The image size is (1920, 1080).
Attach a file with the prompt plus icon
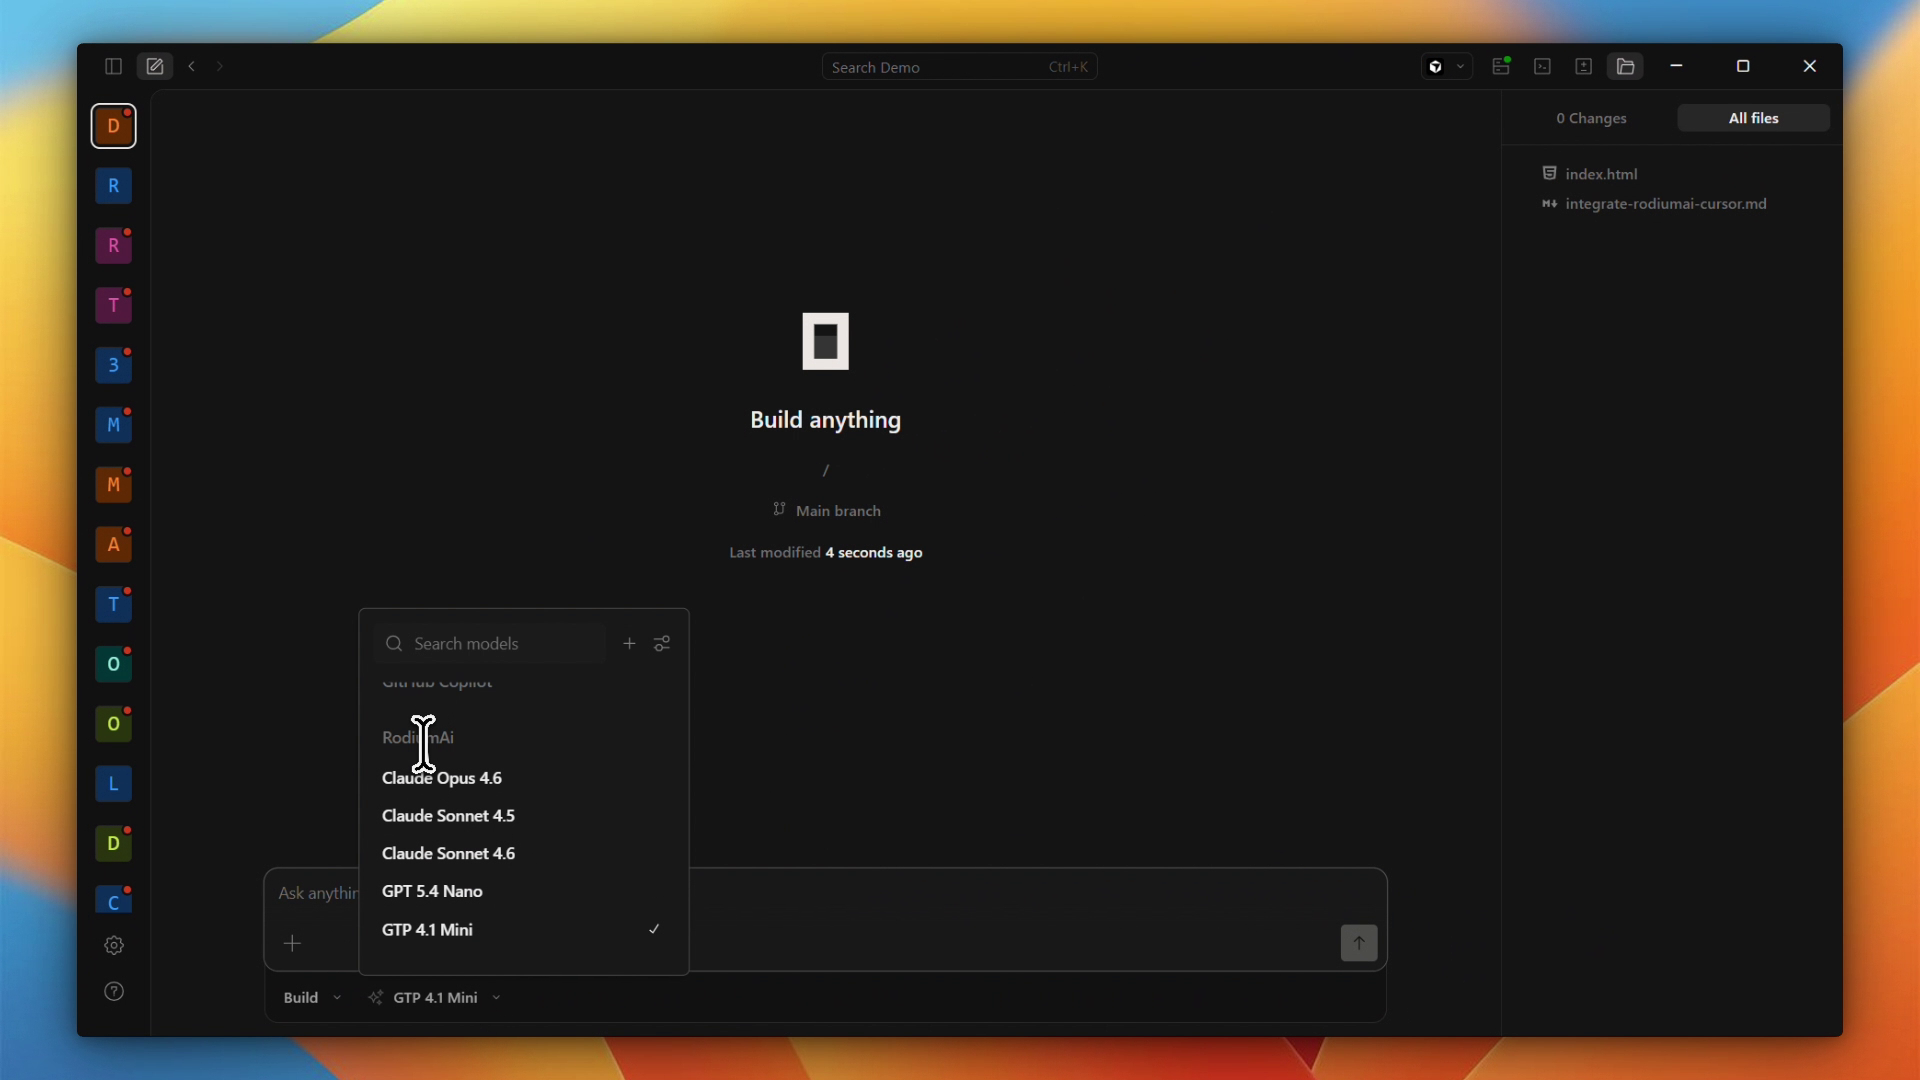click(292, 943)
